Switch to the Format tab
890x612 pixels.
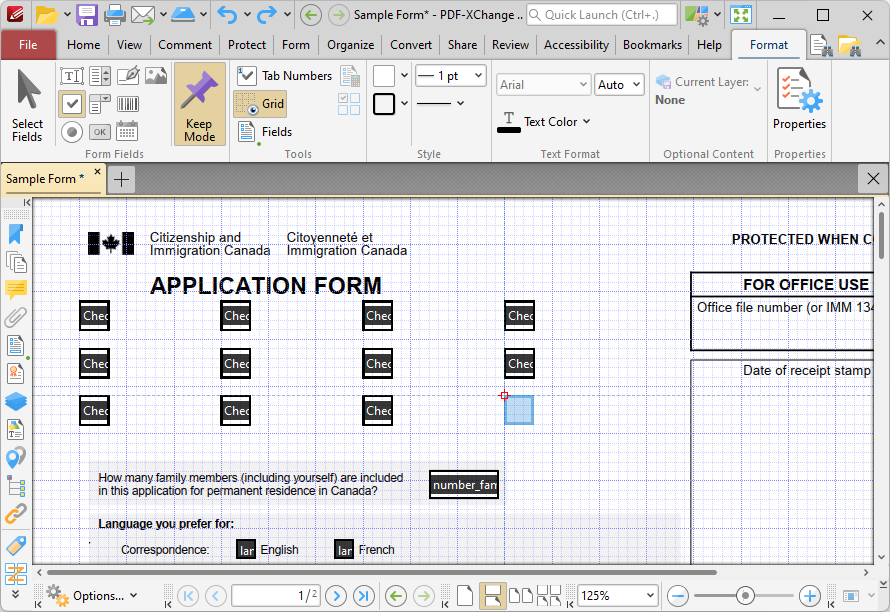point(769,45)
